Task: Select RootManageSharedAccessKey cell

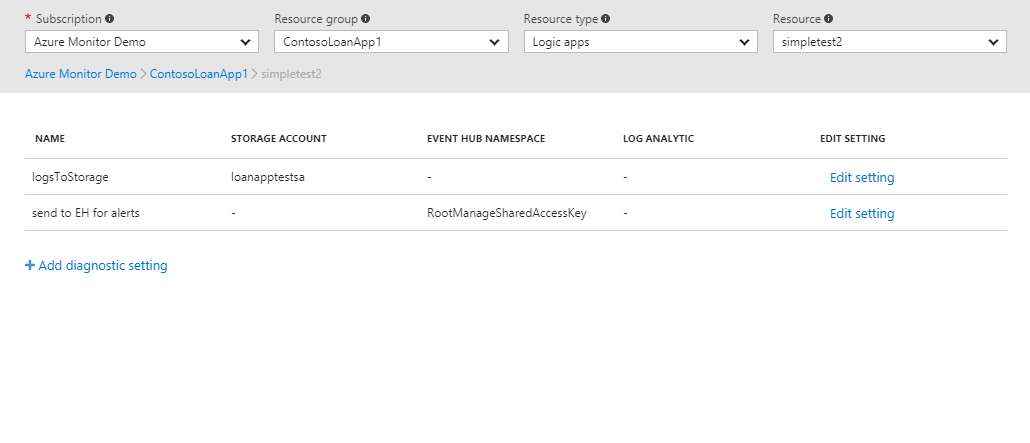Action: click(506, 213)
